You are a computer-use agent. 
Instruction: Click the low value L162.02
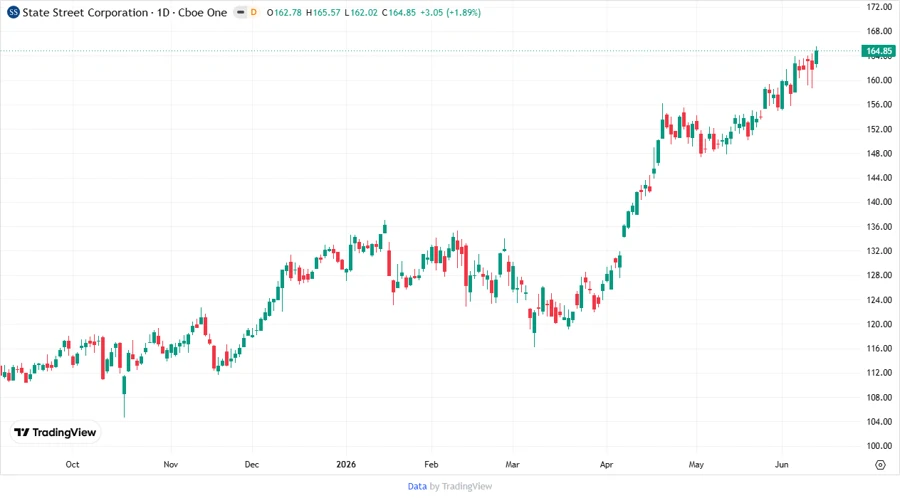(x=361, y=13)
